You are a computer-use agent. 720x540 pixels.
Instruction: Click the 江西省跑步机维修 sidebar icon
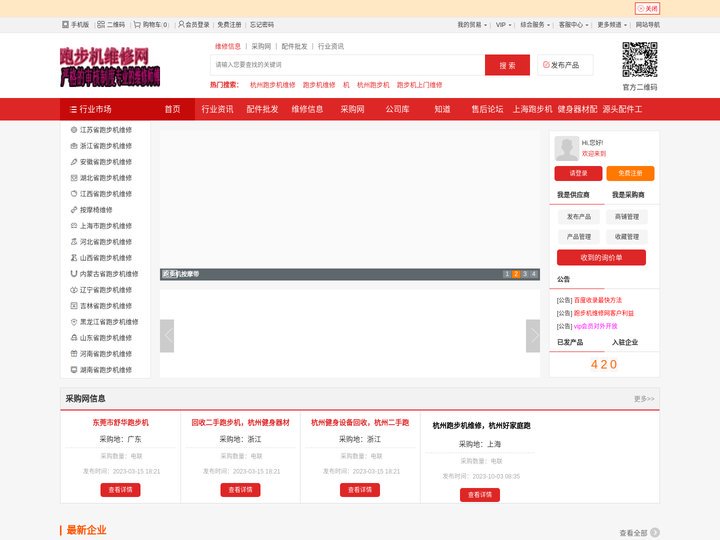[x=73, y=194]
